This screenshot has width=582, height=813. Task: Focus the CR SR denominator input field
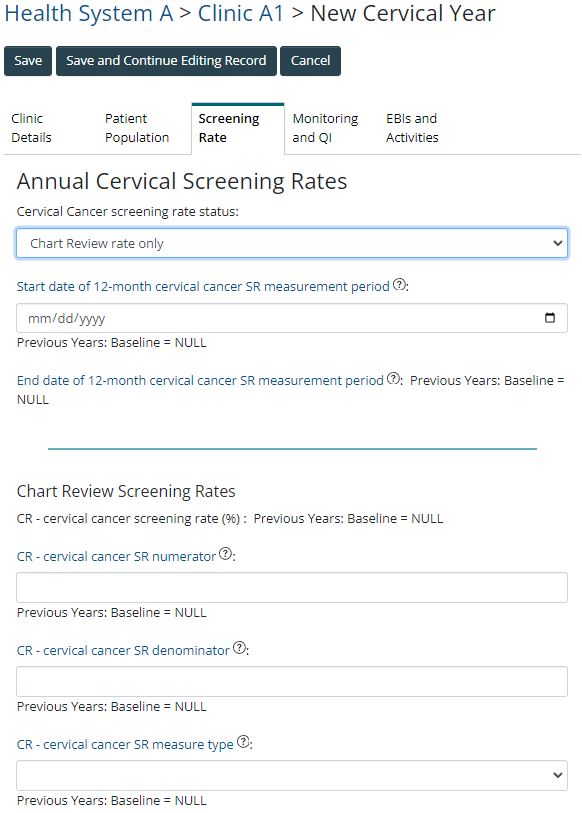pos(292,681)
